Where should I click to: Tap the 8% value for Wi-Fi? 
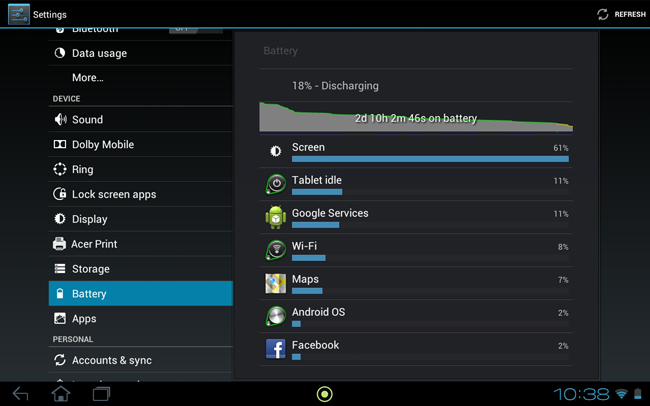[x=563, y=247]
